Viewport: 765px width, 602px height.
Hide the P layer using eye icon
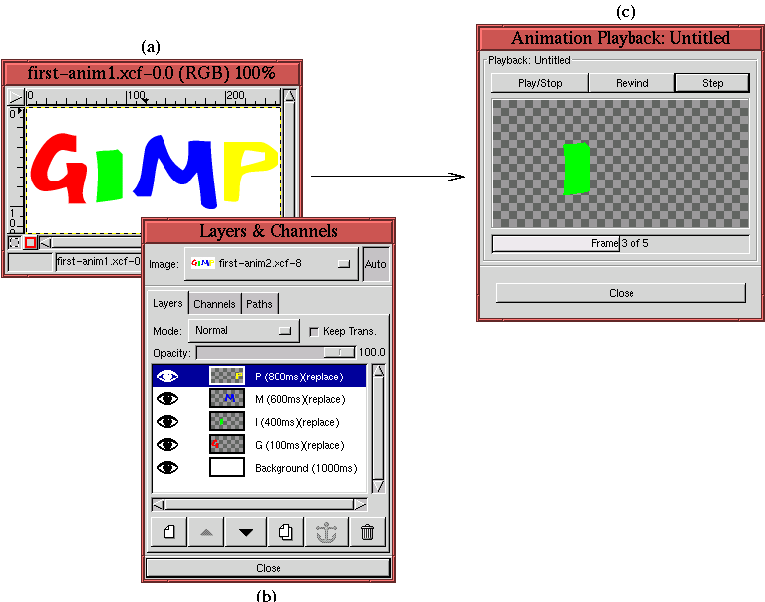[x=167, y=376]
